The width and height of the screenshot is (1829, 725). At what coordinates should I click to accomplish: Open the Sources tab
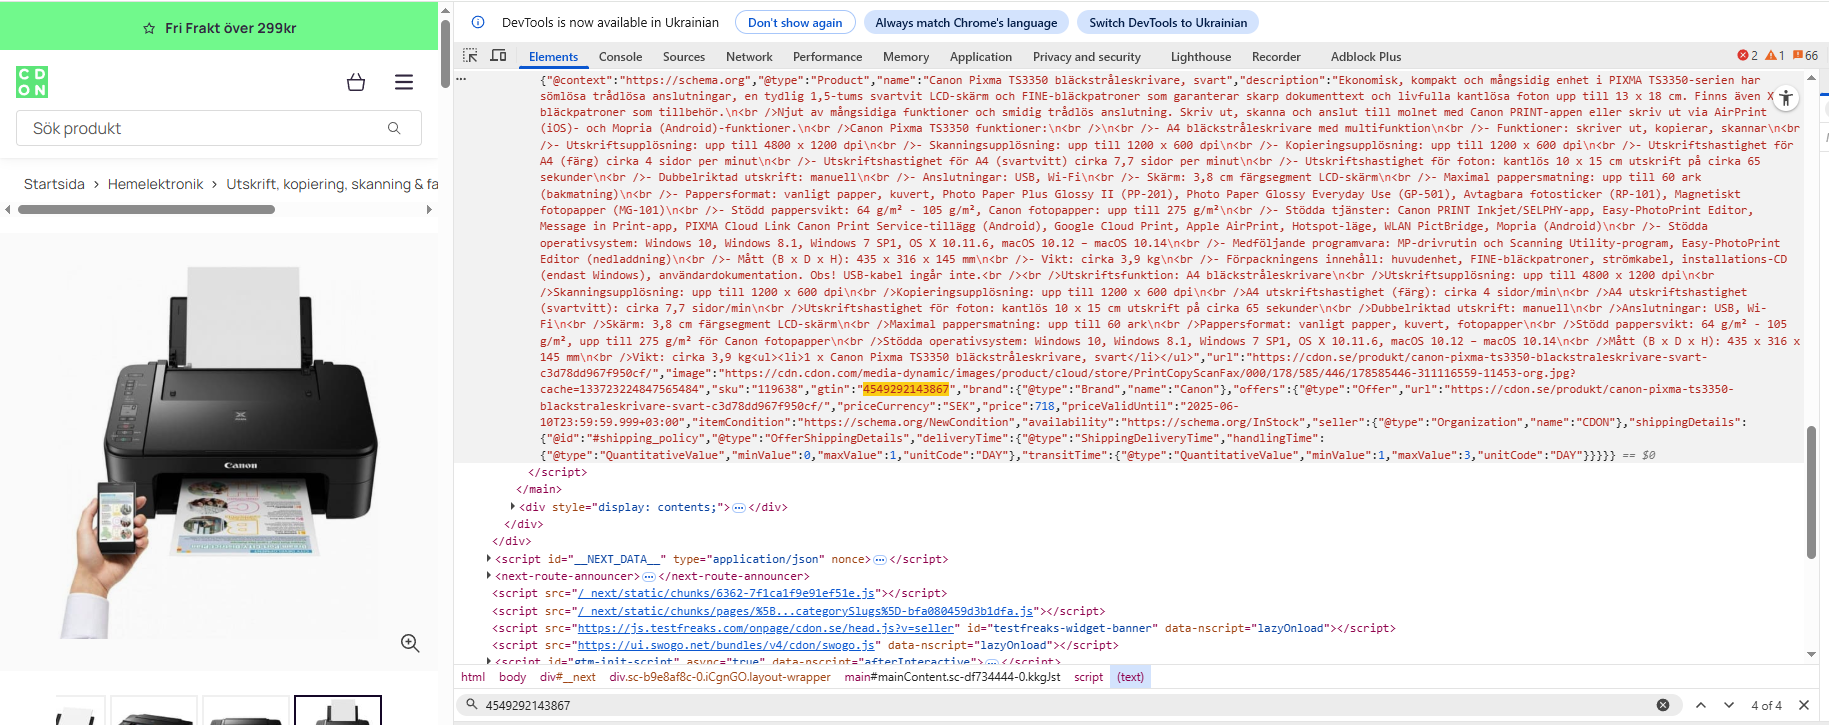pos(684,57)
